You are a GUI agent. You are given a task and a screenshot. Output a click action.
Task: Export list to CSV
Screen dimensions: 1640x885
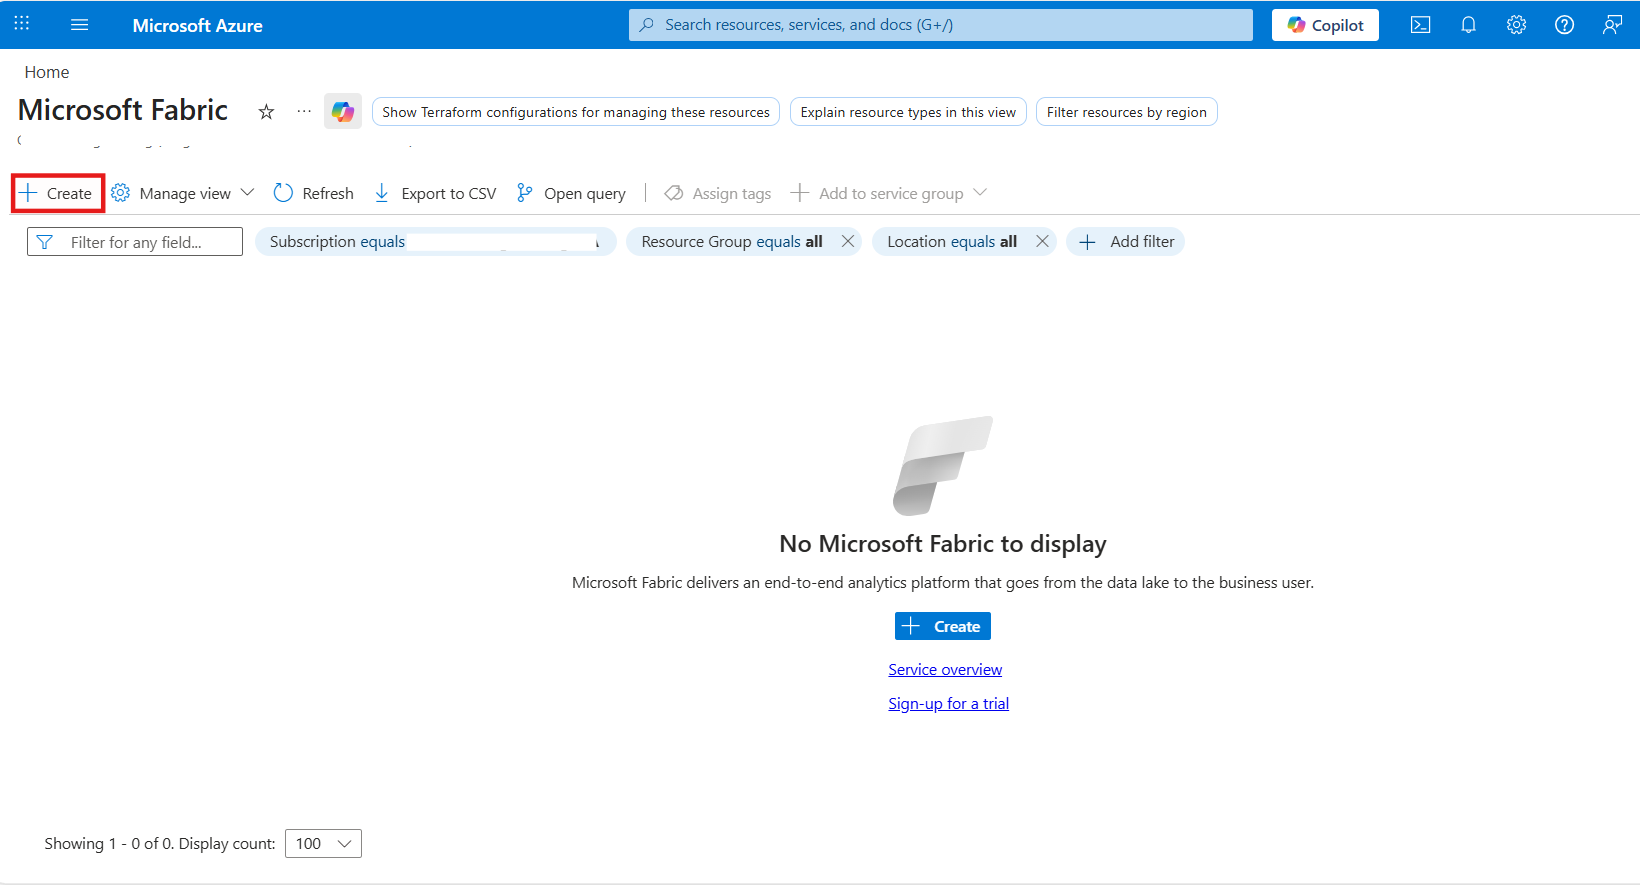pos(435,193)
